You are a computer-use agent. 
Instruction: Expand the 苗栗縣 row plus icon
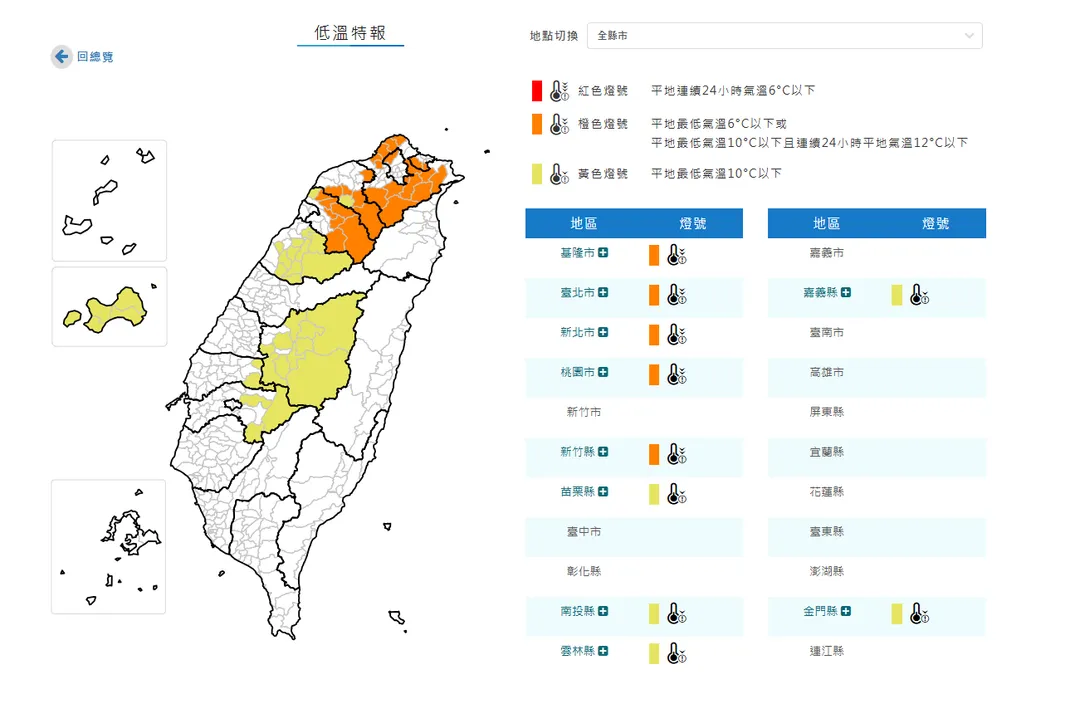(x=603, y=492)
